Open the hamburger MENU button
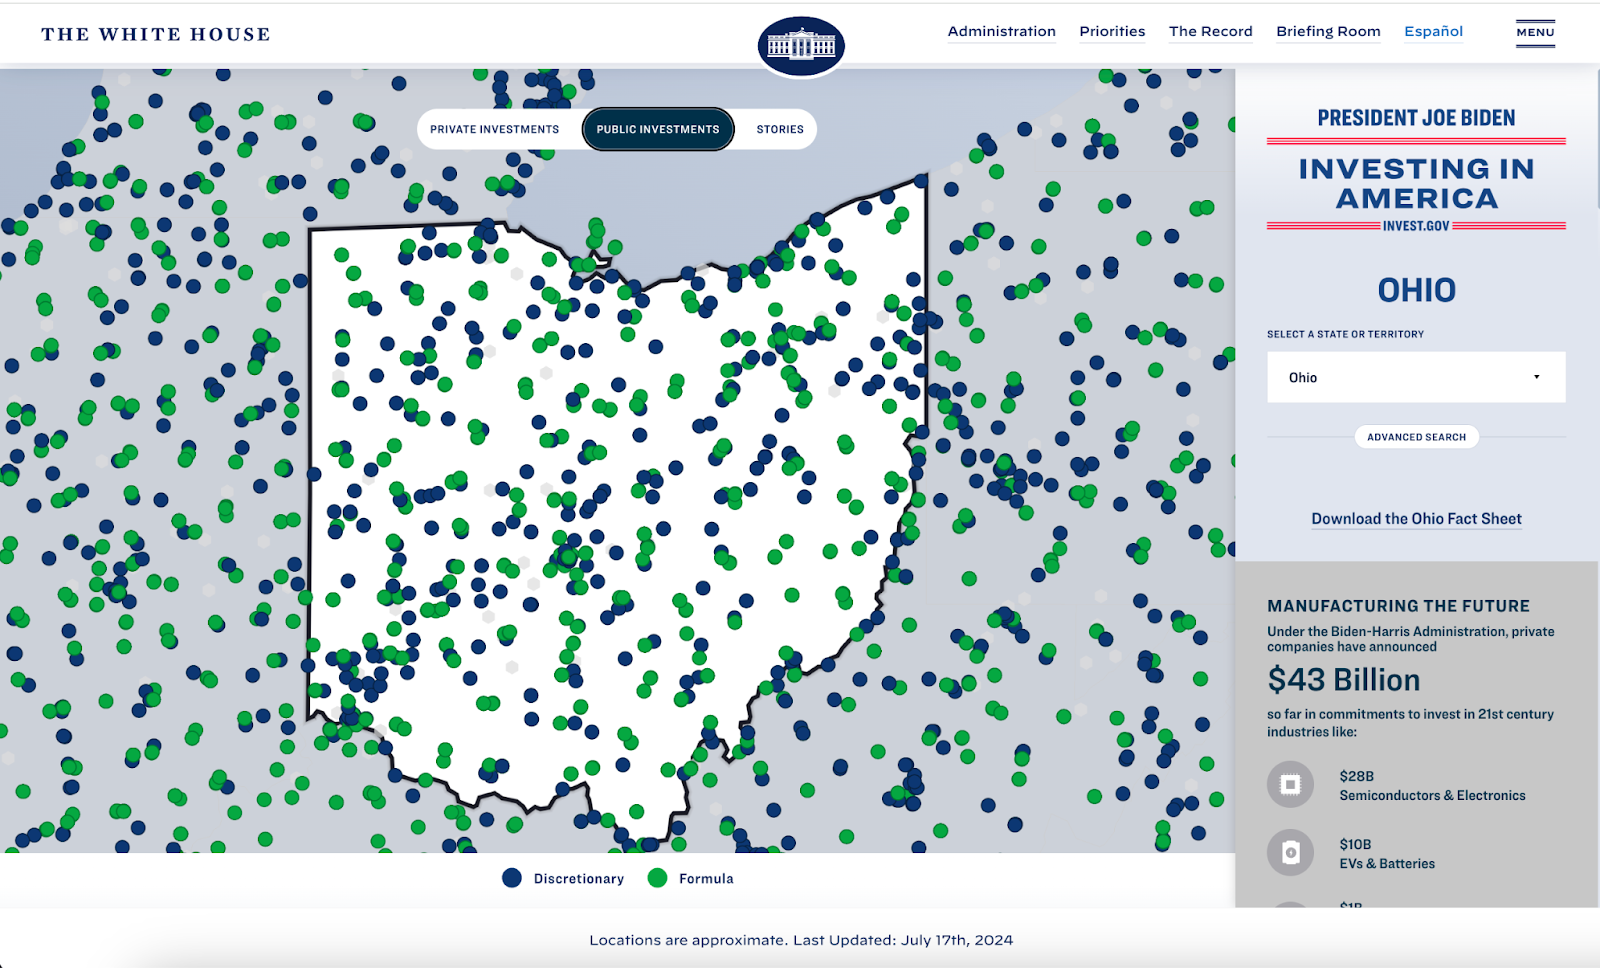The width and height of the screenshot is (1600, 968). [1535, 32]
